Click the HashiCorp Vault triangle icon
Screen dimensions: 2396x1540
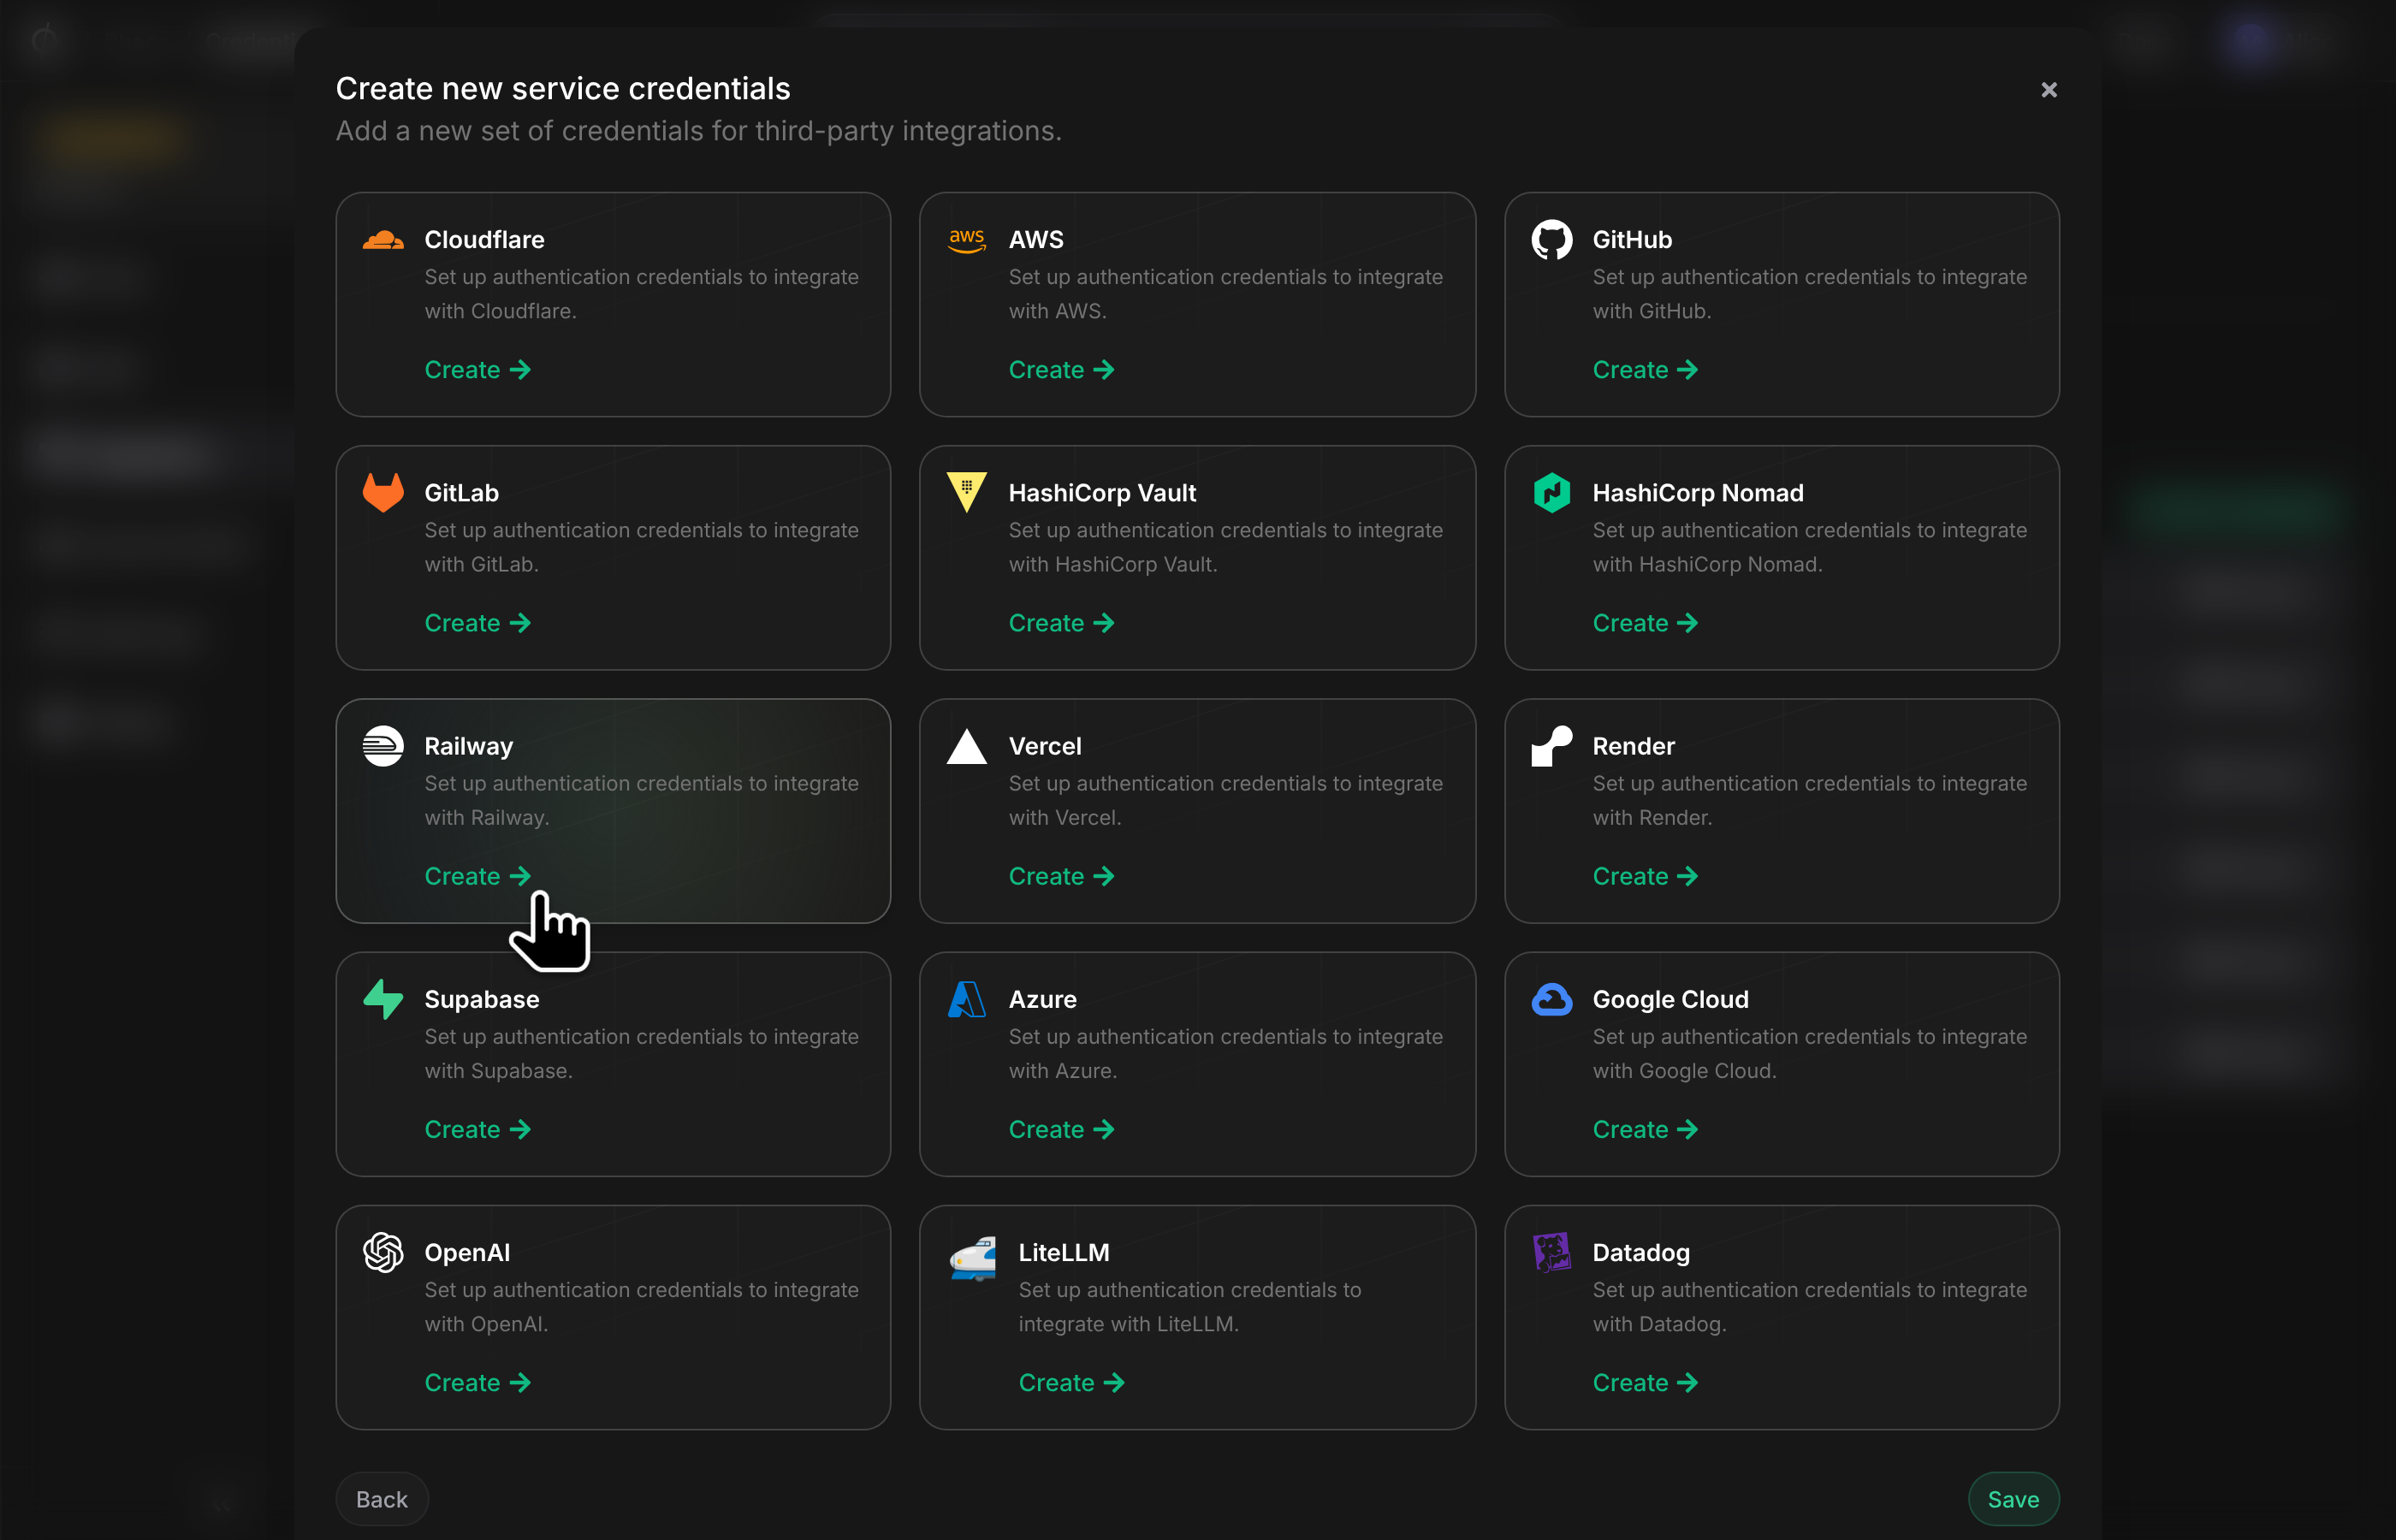click(967, 492)
